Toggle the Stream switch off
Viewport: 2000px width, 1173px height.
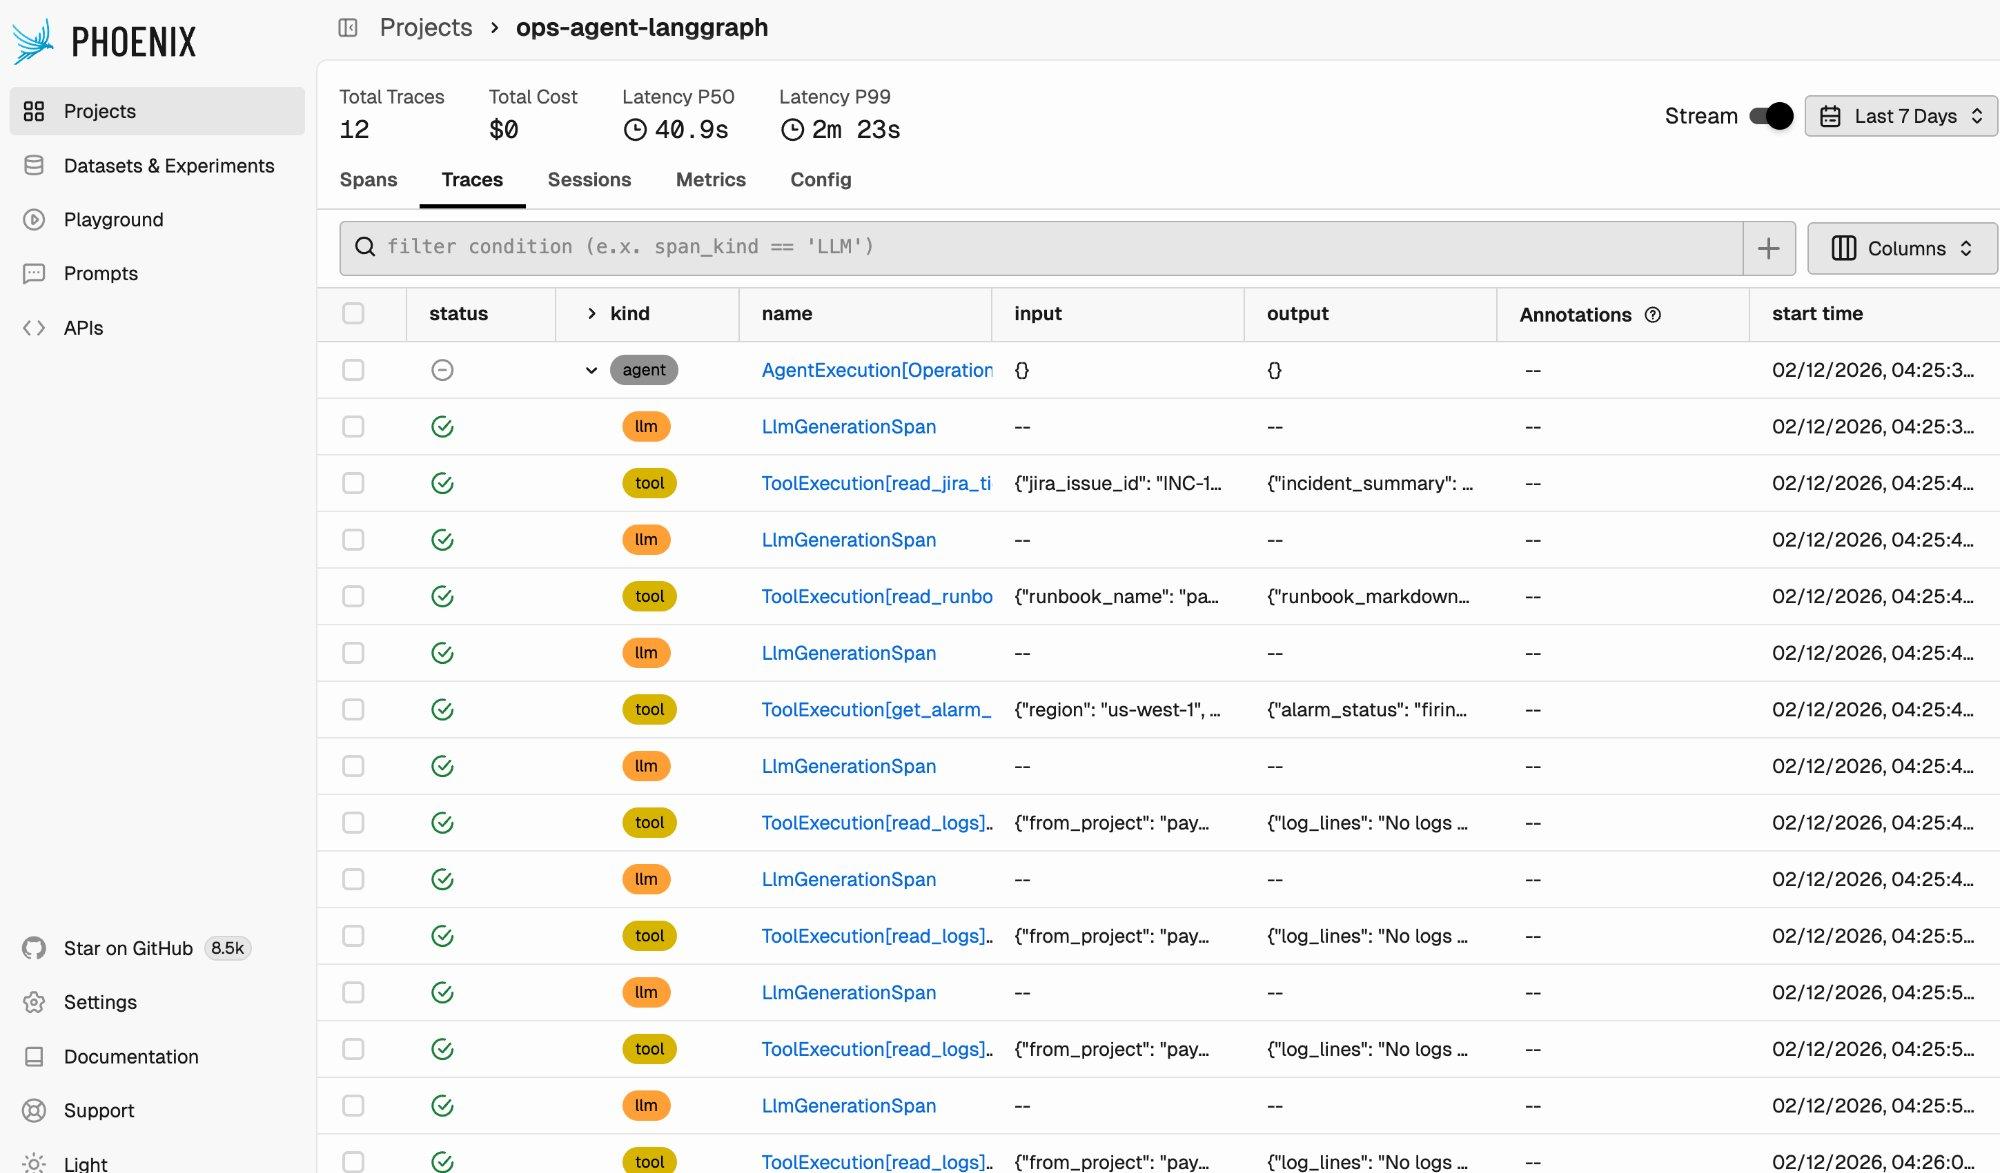(1771, 116)
